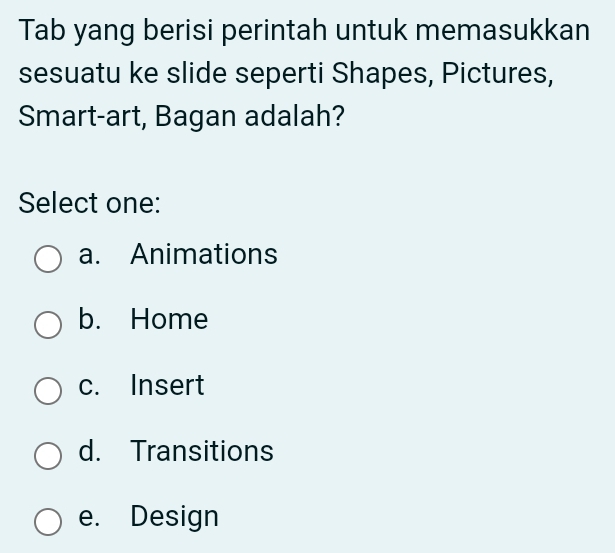Image resolution: width=615 pixels, height=553 pixels.
Task: Click the "d." option letter
Action: [90, 451]
